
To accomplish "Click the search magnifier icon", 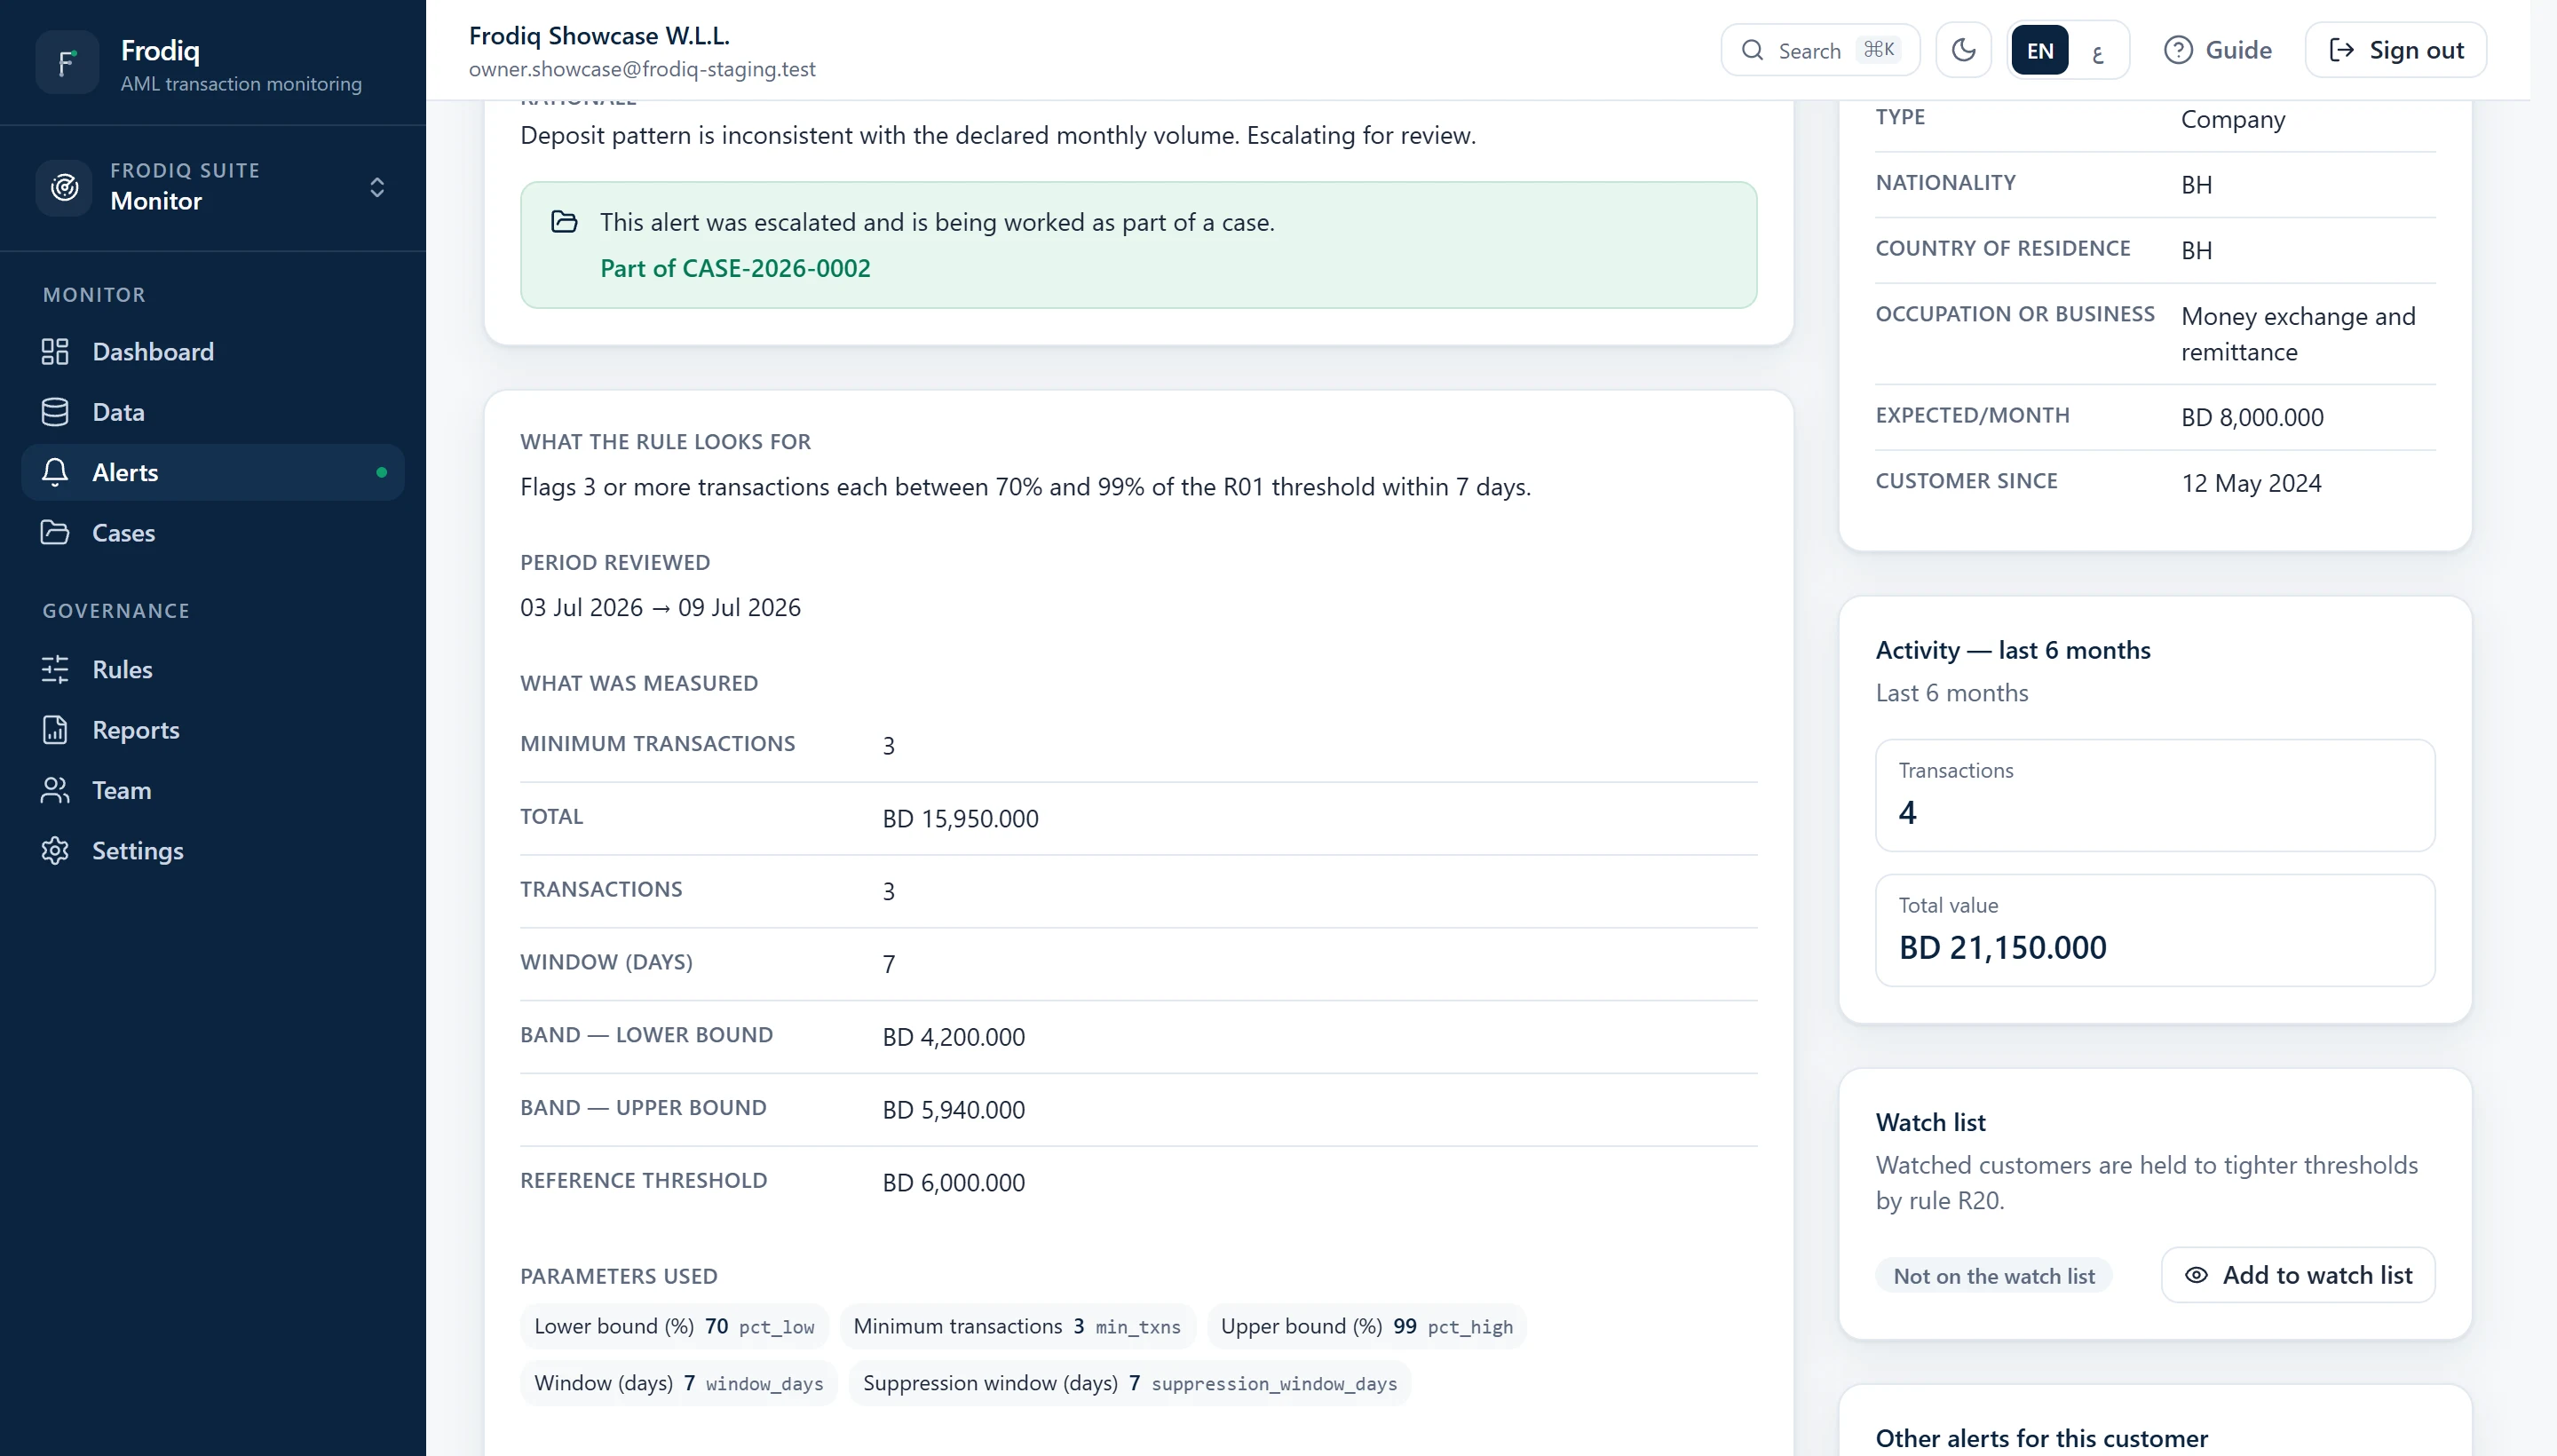I will point(1753,50).
